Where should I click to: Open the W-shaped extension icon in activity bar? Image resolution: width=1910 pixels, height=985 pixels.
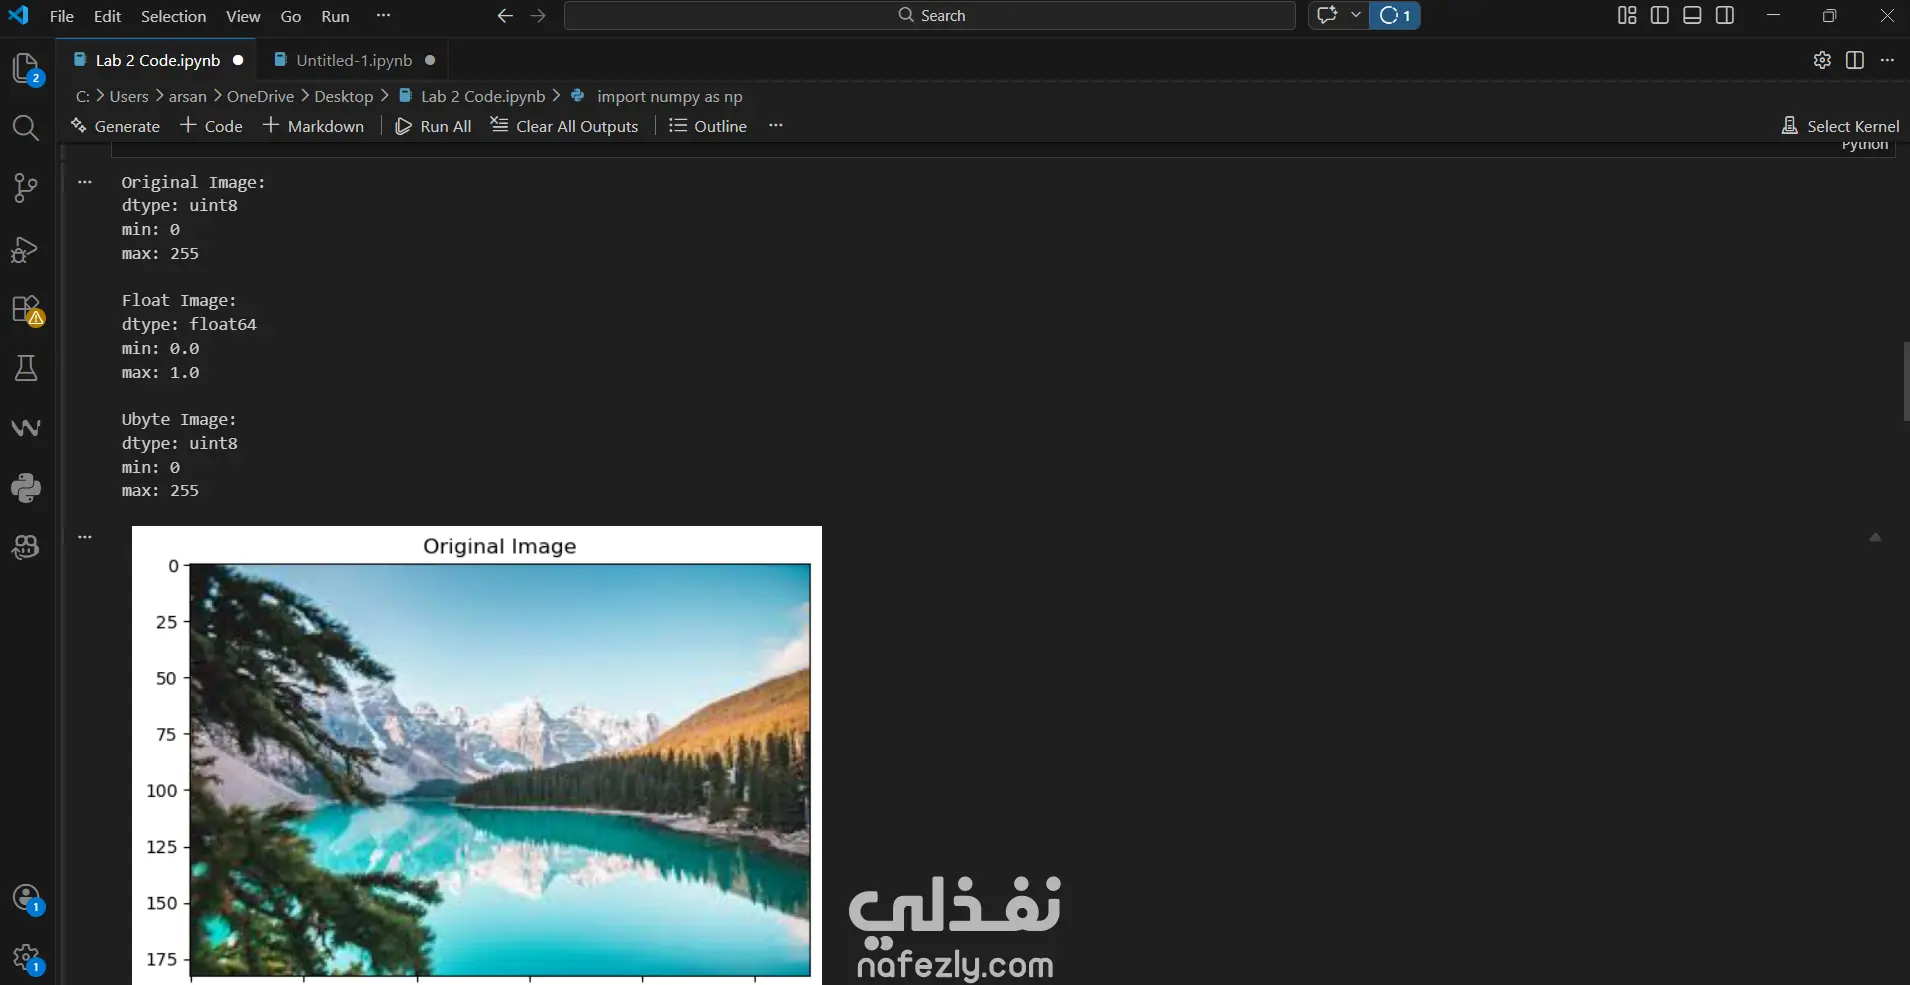click(26, 428)
